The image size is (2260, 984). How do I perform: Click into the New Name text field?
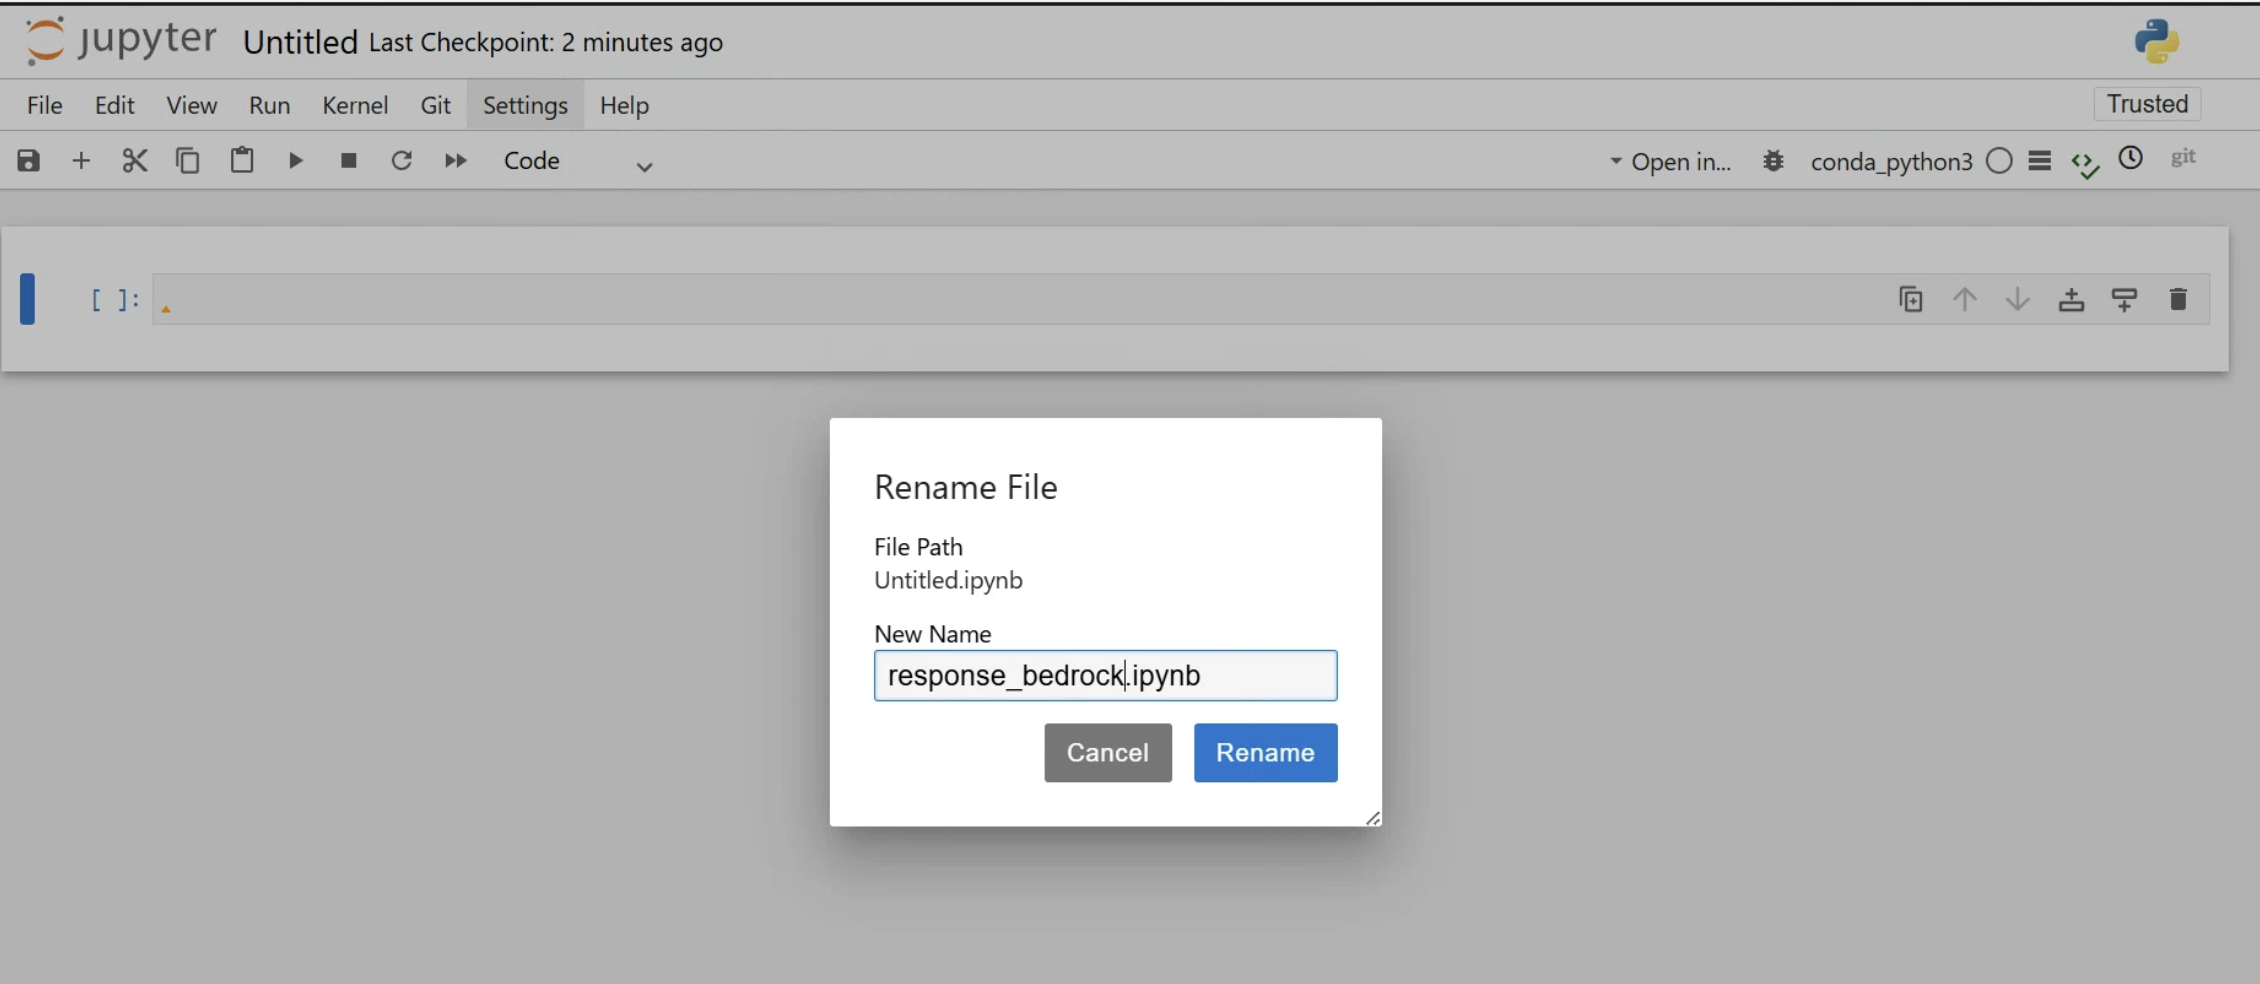tap(1105, 675)
